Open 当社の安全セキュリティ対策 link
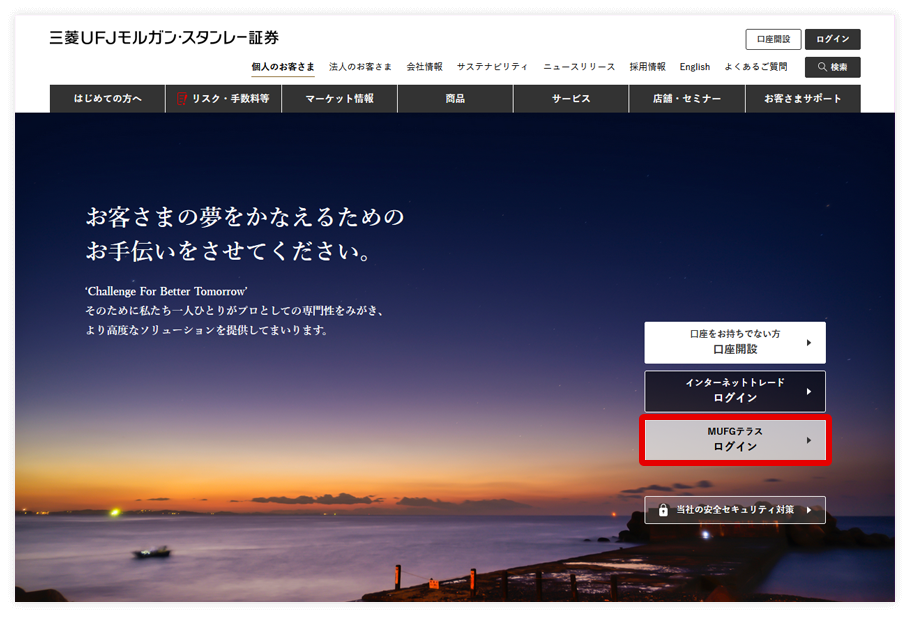Viewport: 910px width, 617px height. click(735, 510)
